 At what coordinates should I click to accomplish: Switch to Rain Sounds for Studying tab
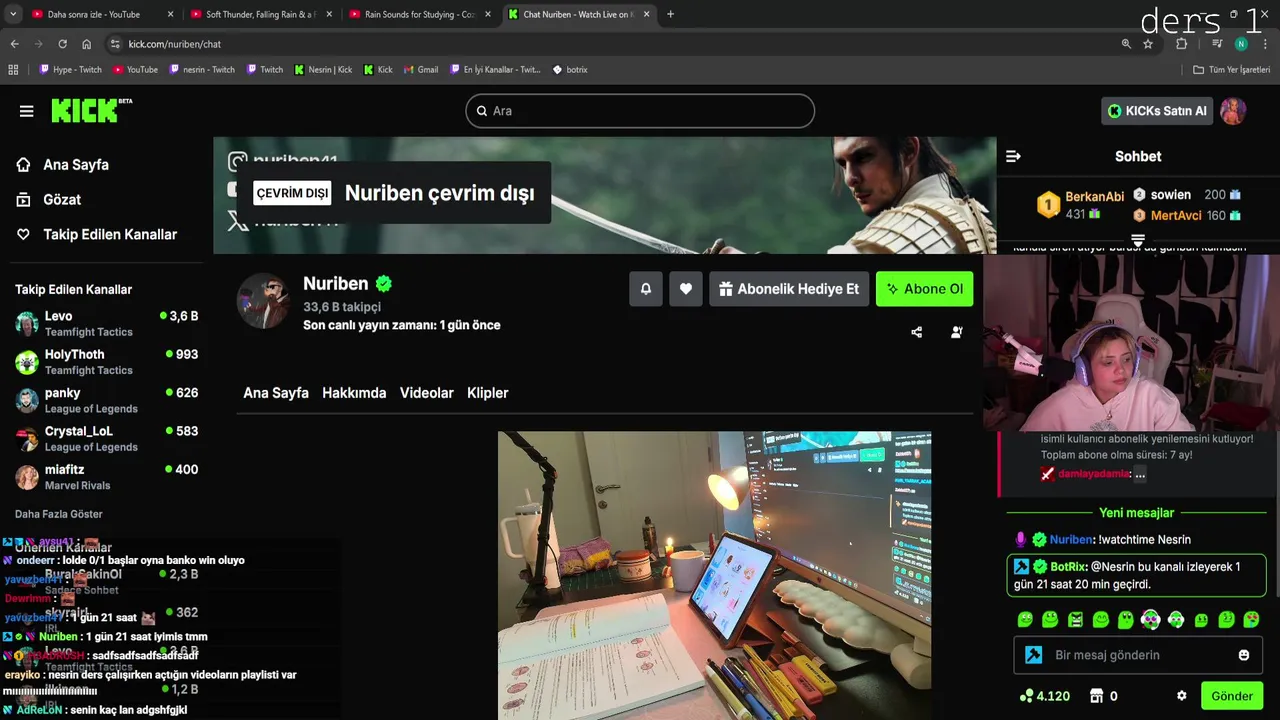[x=418, y=14]
